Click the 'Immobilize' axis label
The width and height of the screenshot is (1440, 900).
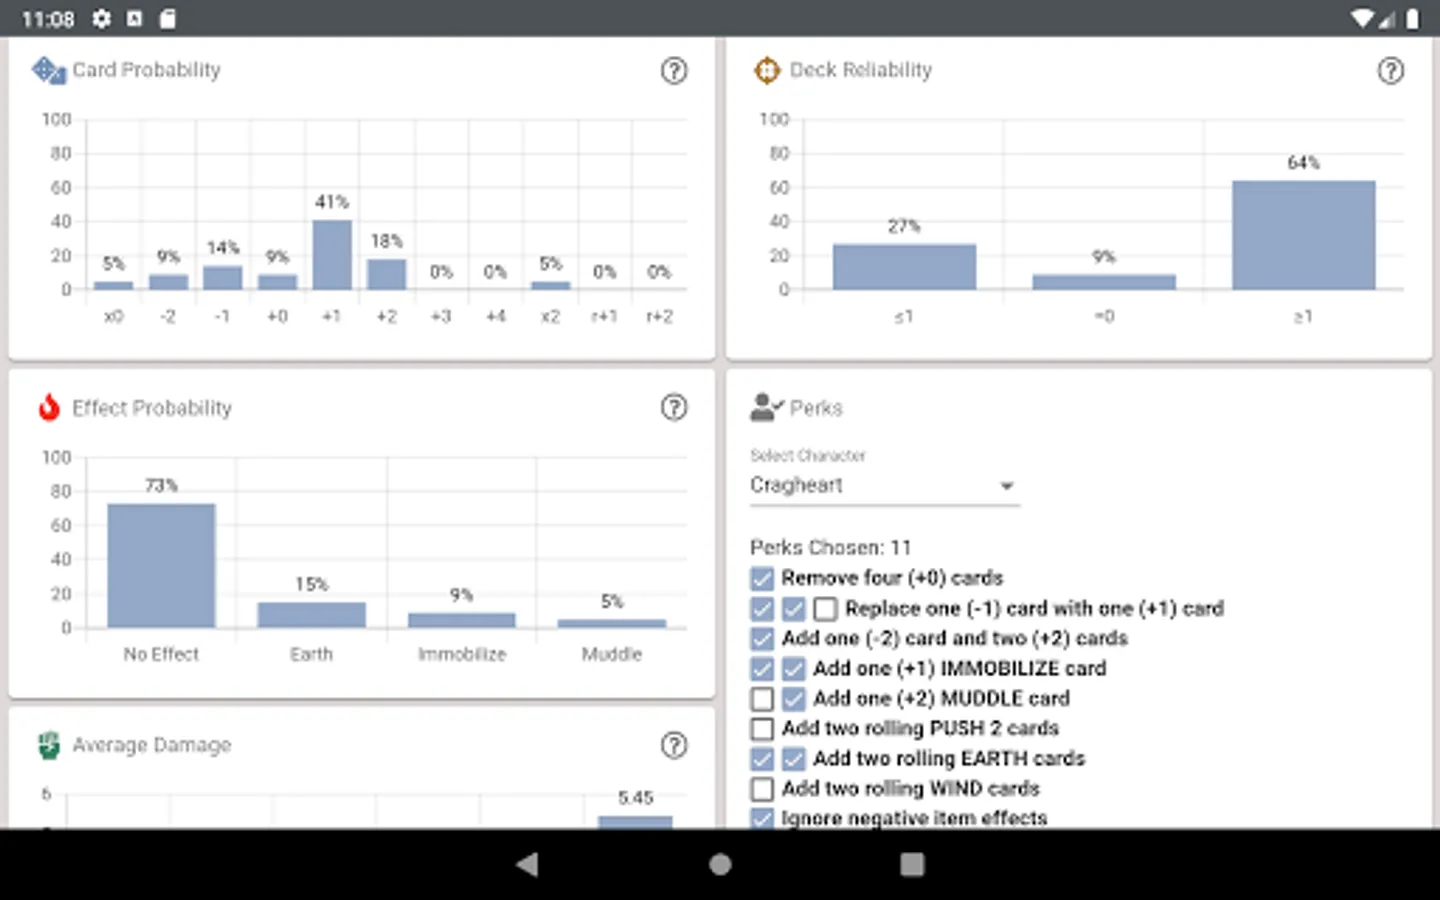point(462,654)
